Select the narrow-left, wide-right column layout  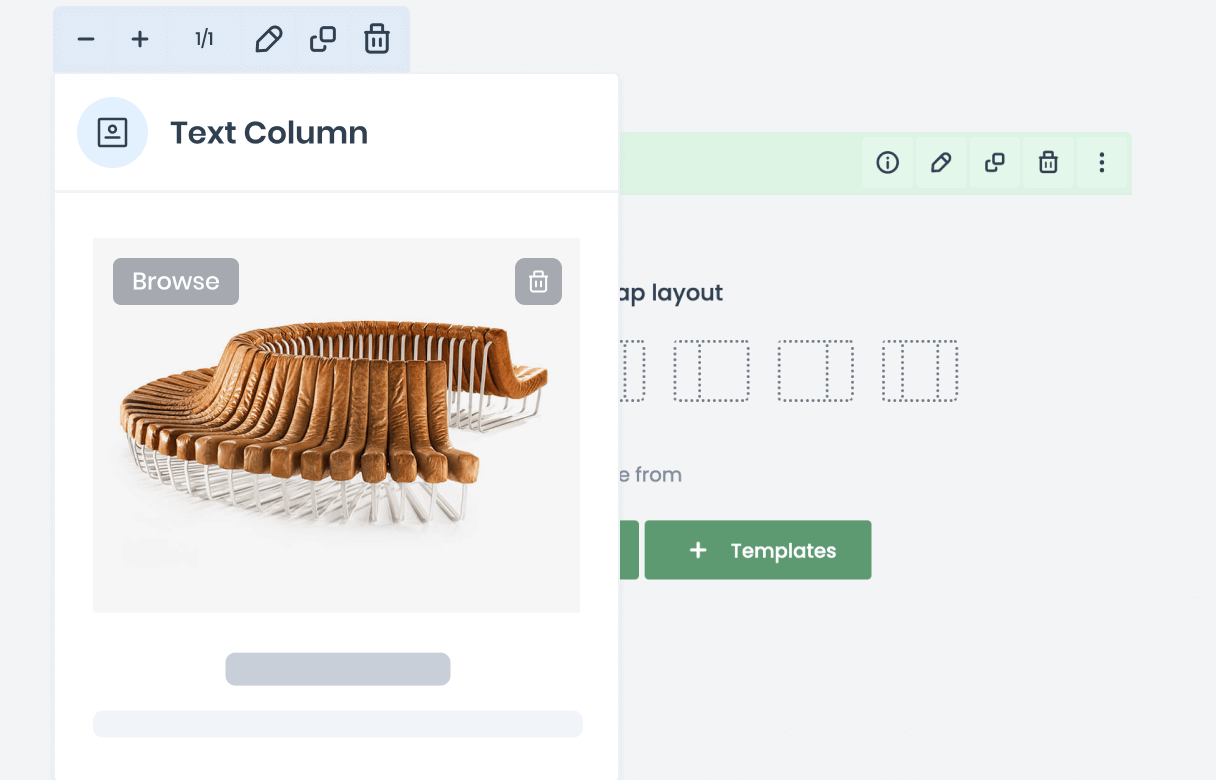point(711,371)
